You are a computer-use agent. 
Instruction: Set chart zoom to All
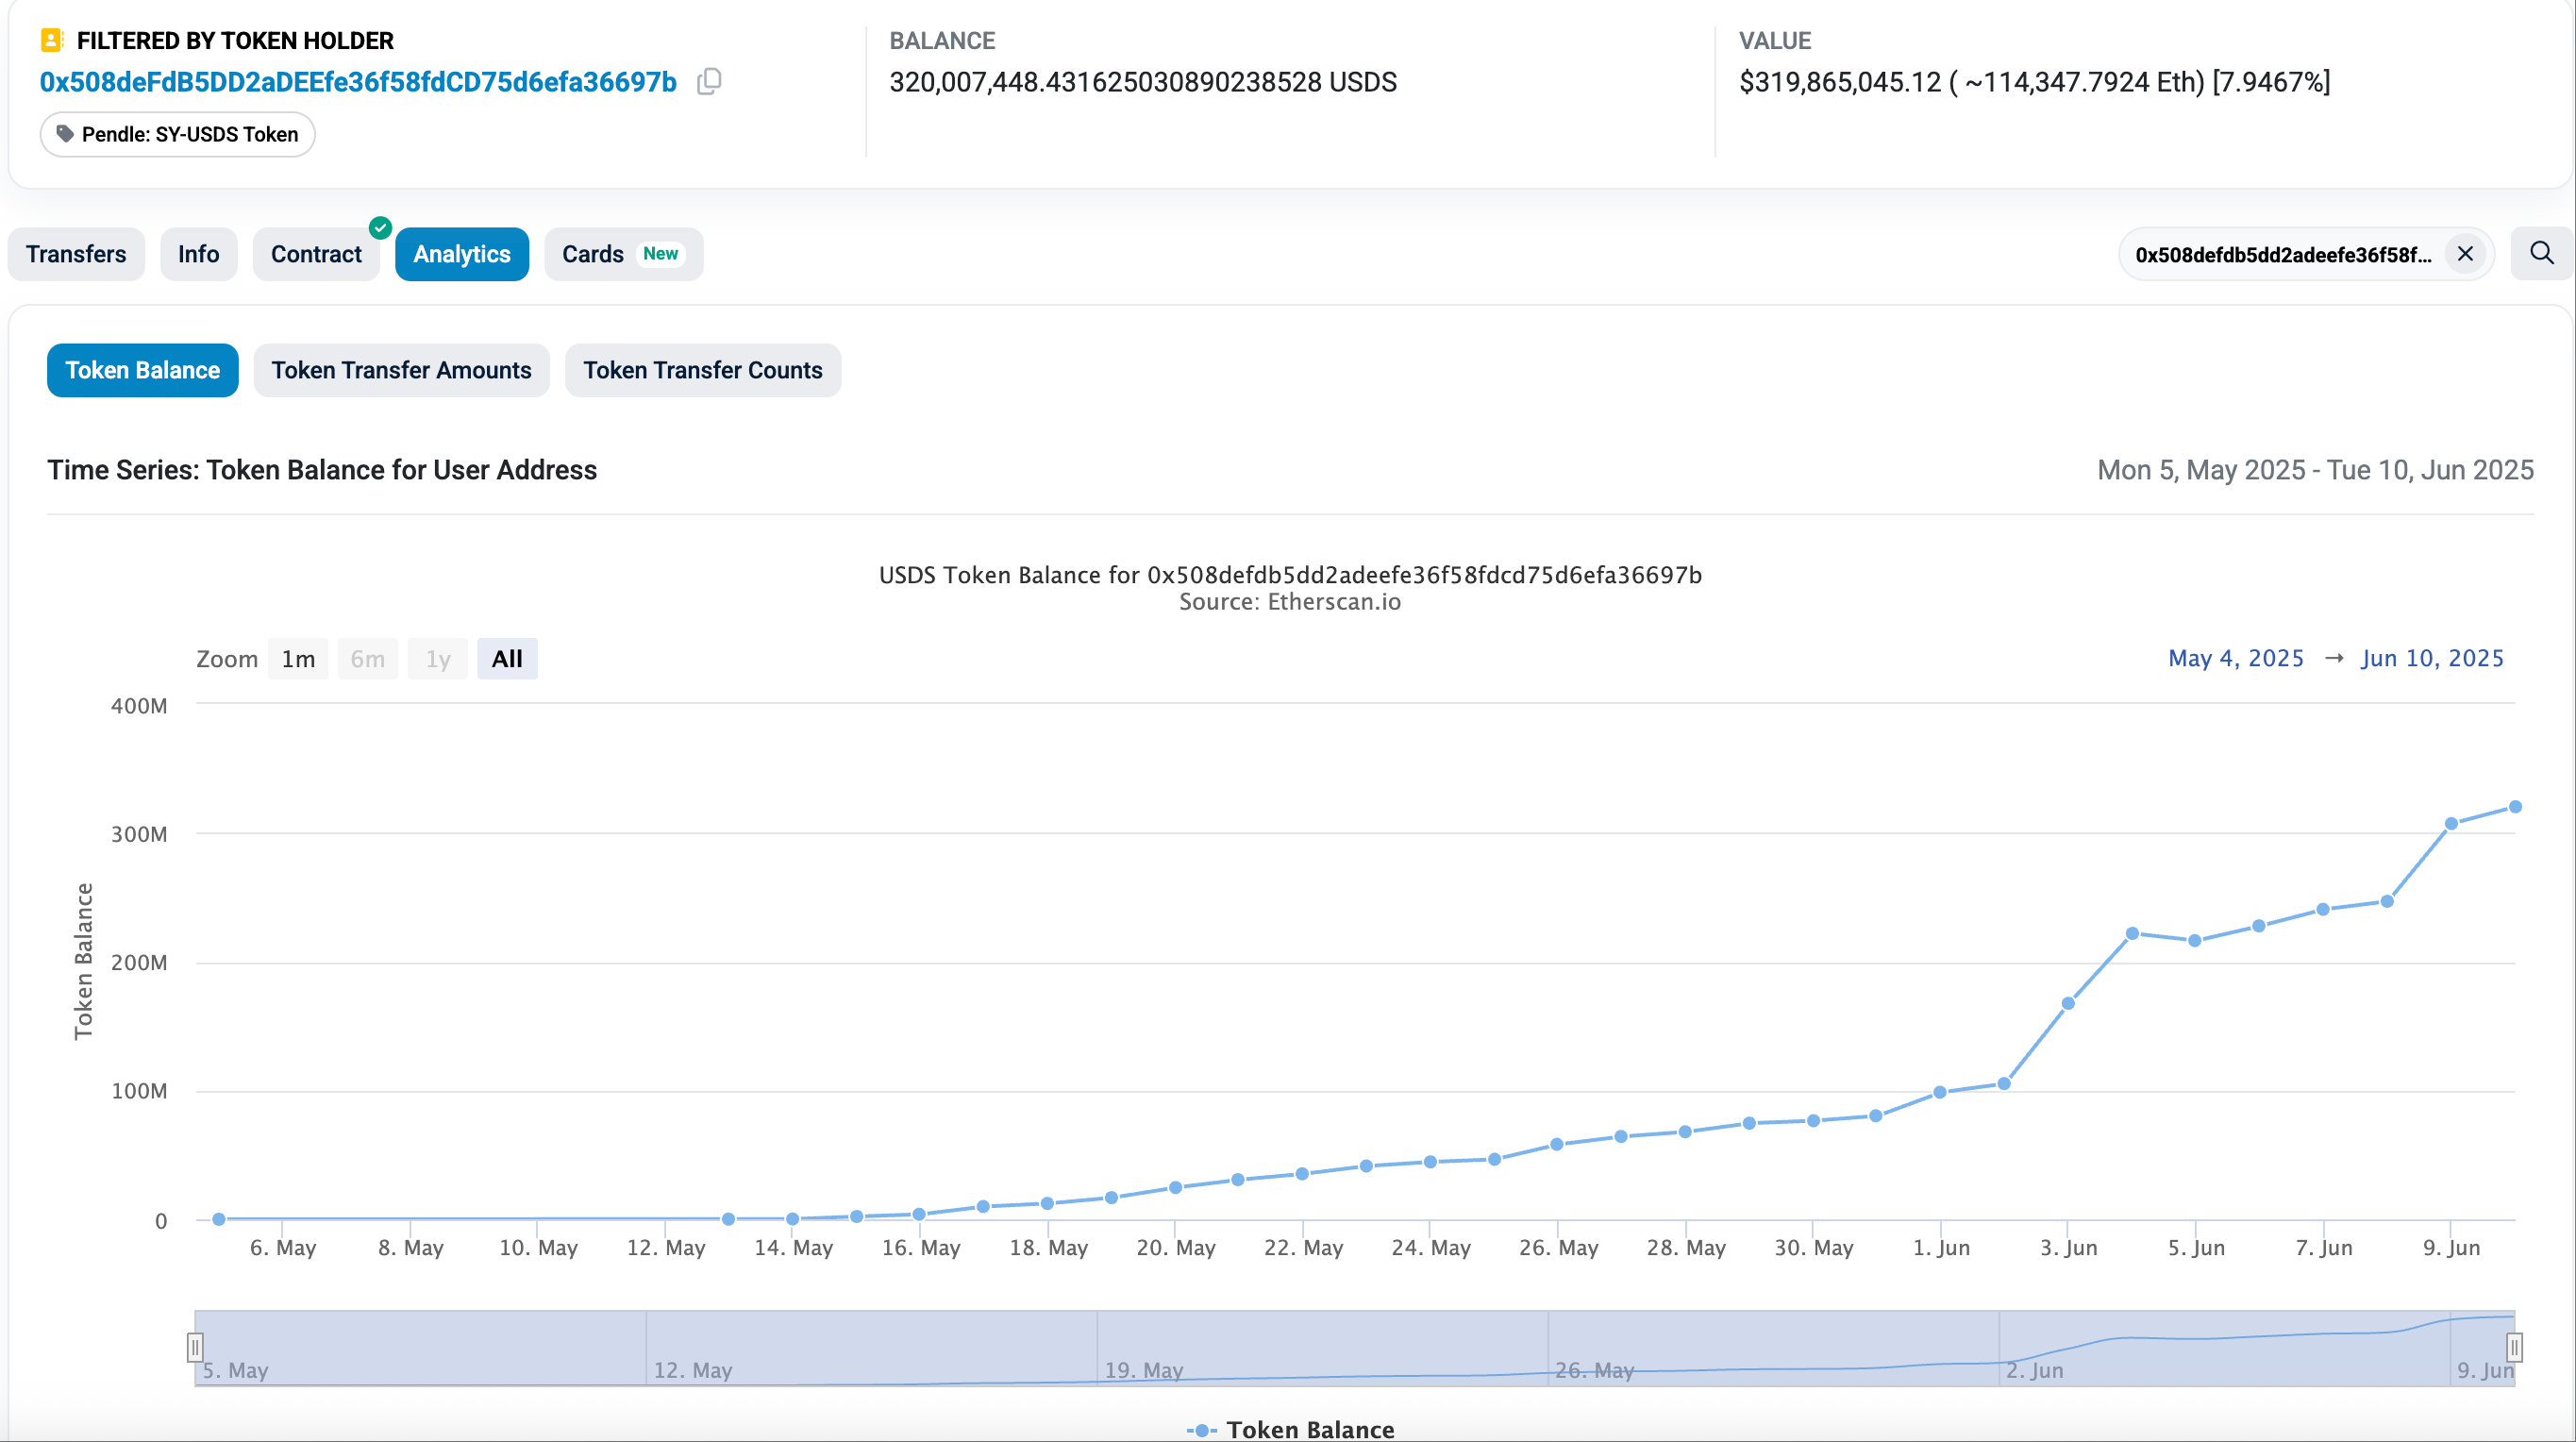pos(507,659)
